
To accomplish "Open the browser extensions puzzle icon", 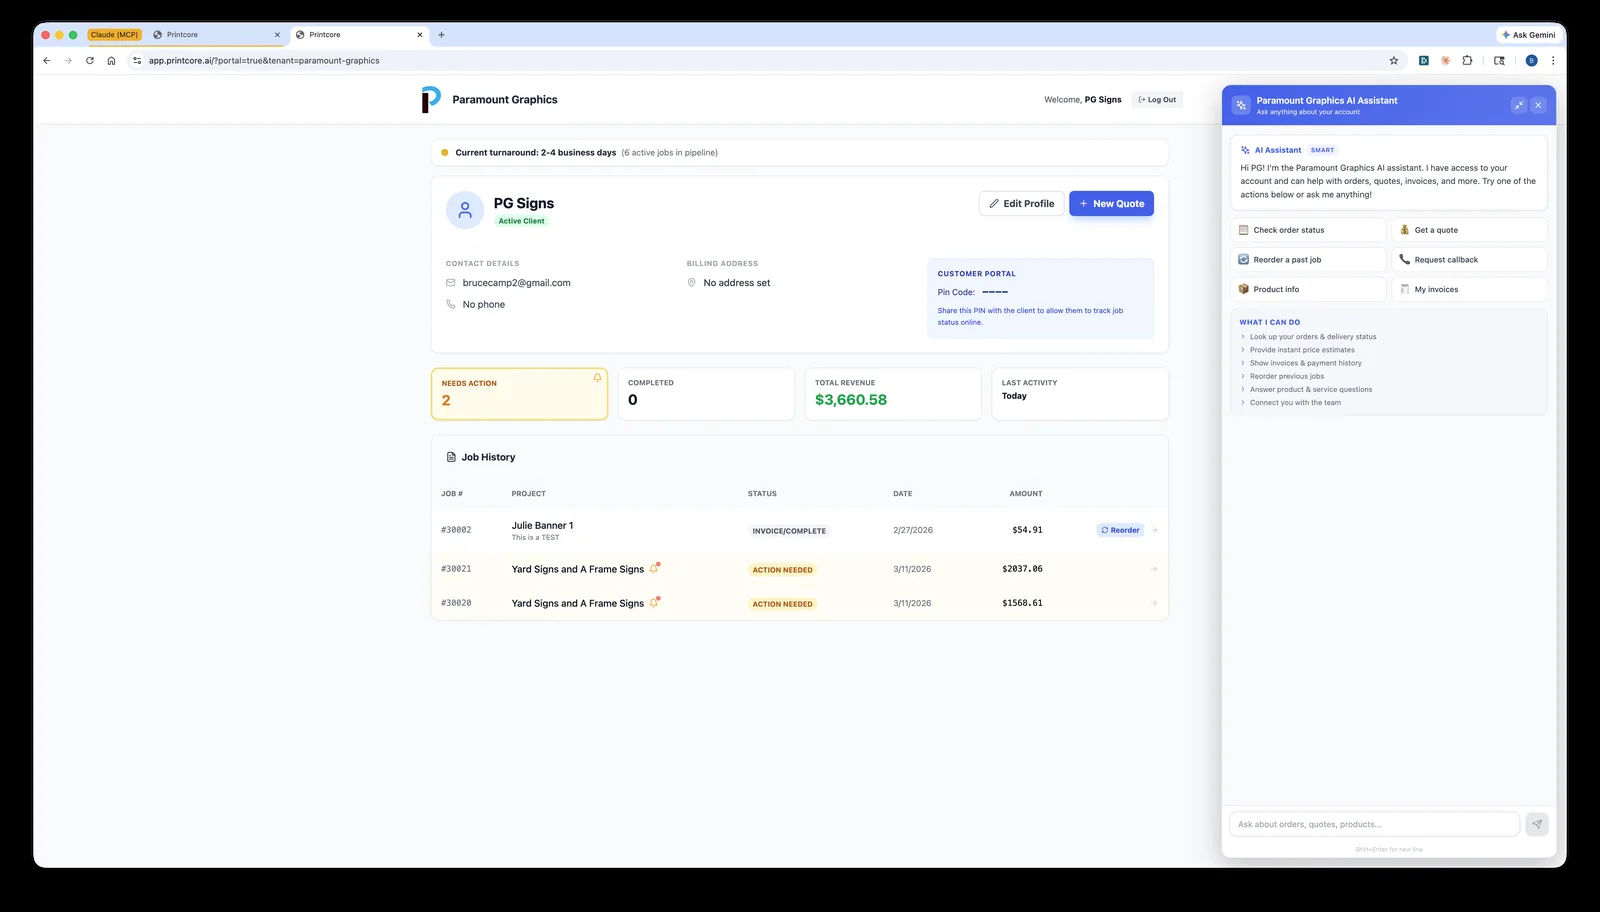I will click(x=1467, y=61).
